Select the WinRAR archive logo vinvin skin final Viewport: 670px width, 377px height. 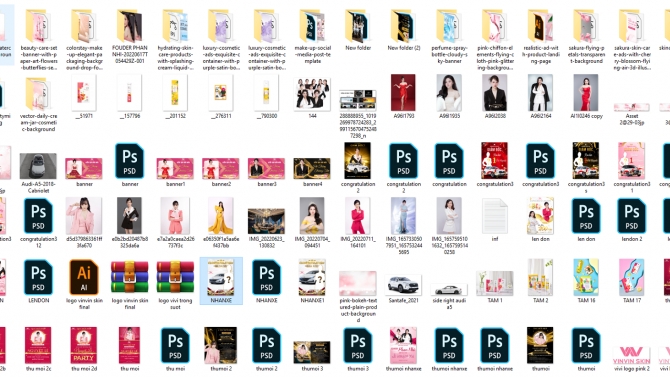point(129,277)
